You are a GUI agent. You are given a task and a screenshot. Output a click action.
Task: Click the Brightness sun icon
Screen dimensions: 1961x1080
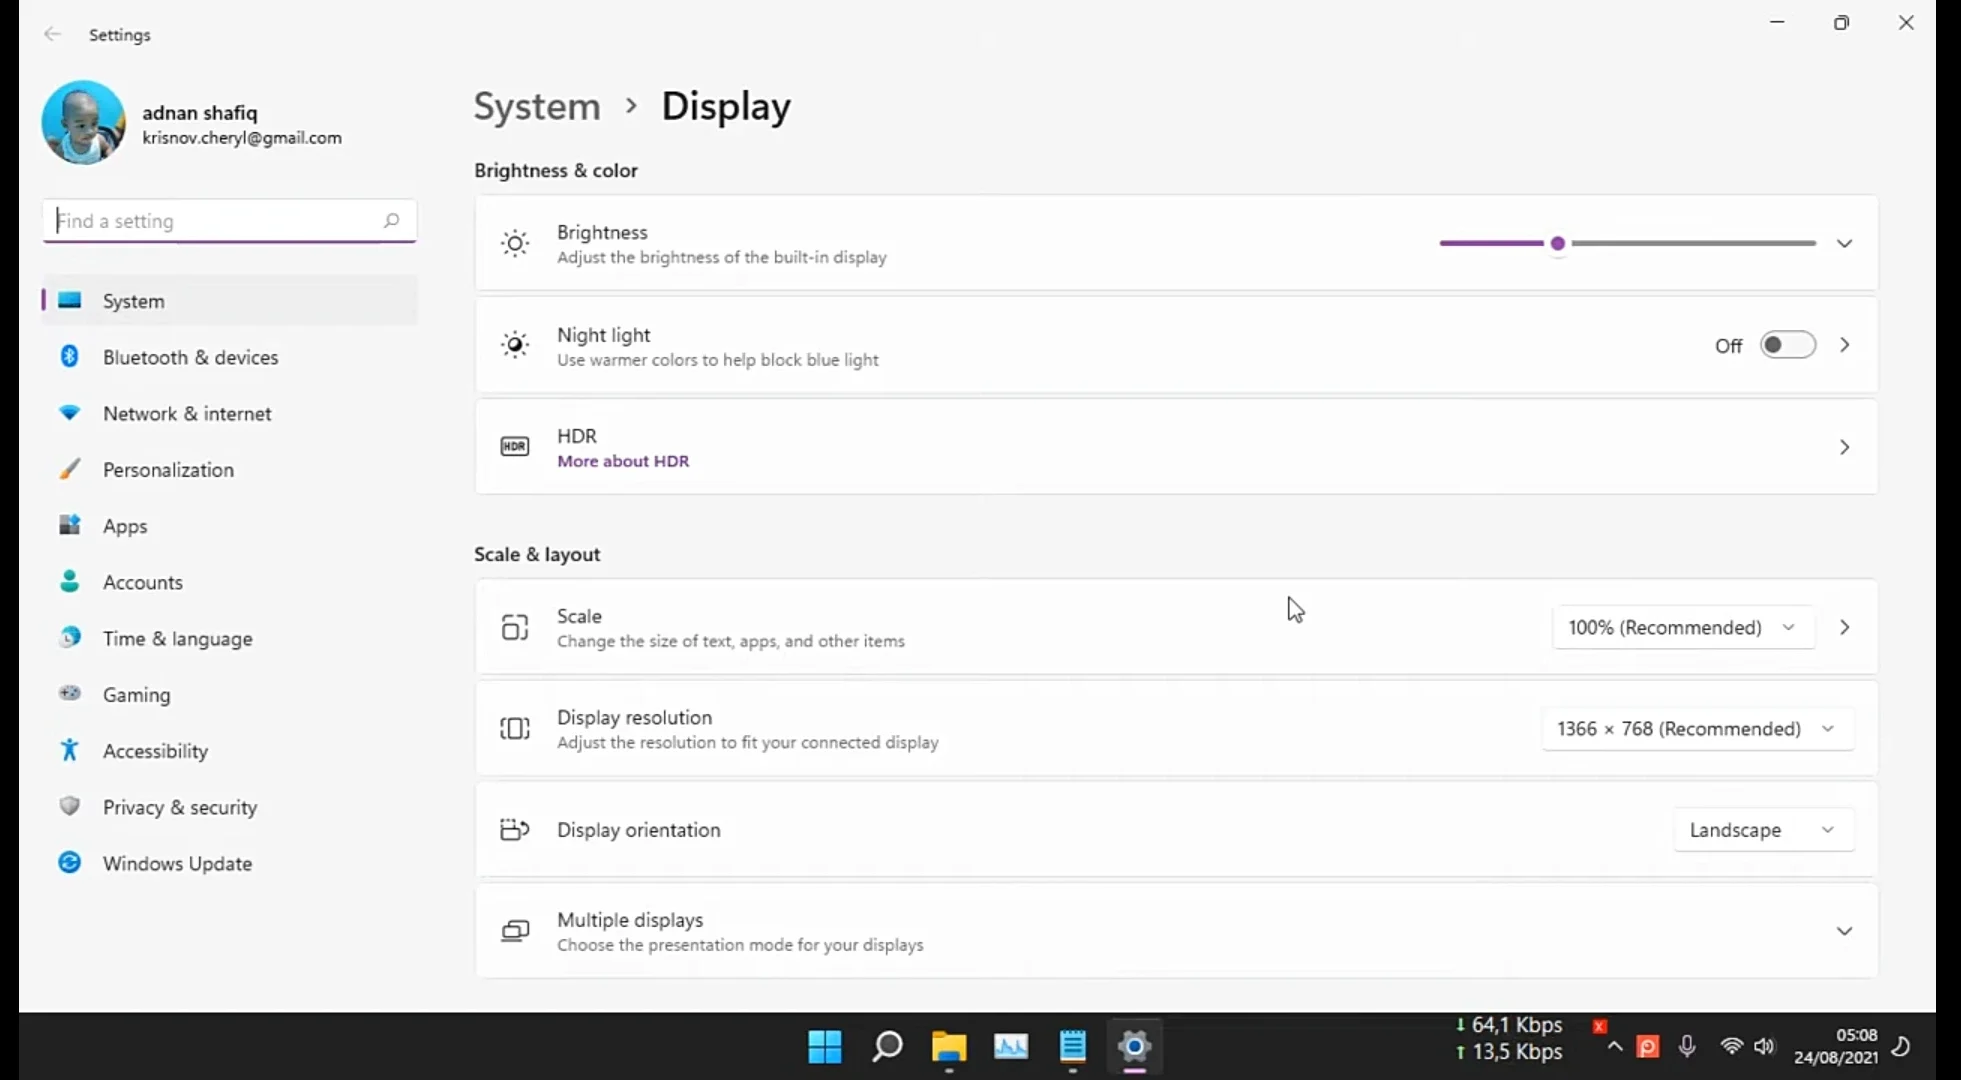coord(515,243)
